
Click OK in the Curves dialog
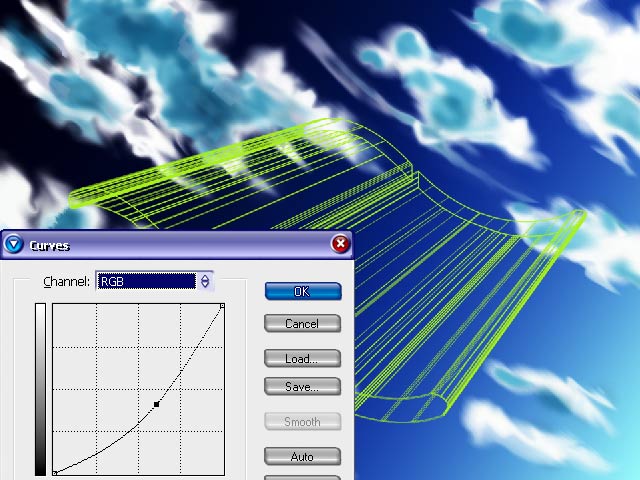[x=303, y=291]
